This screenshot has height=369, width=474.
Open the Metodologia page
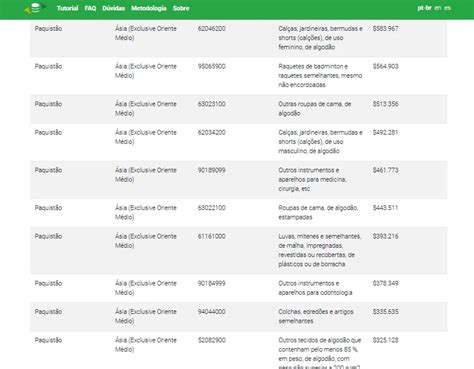click(149, 8)
